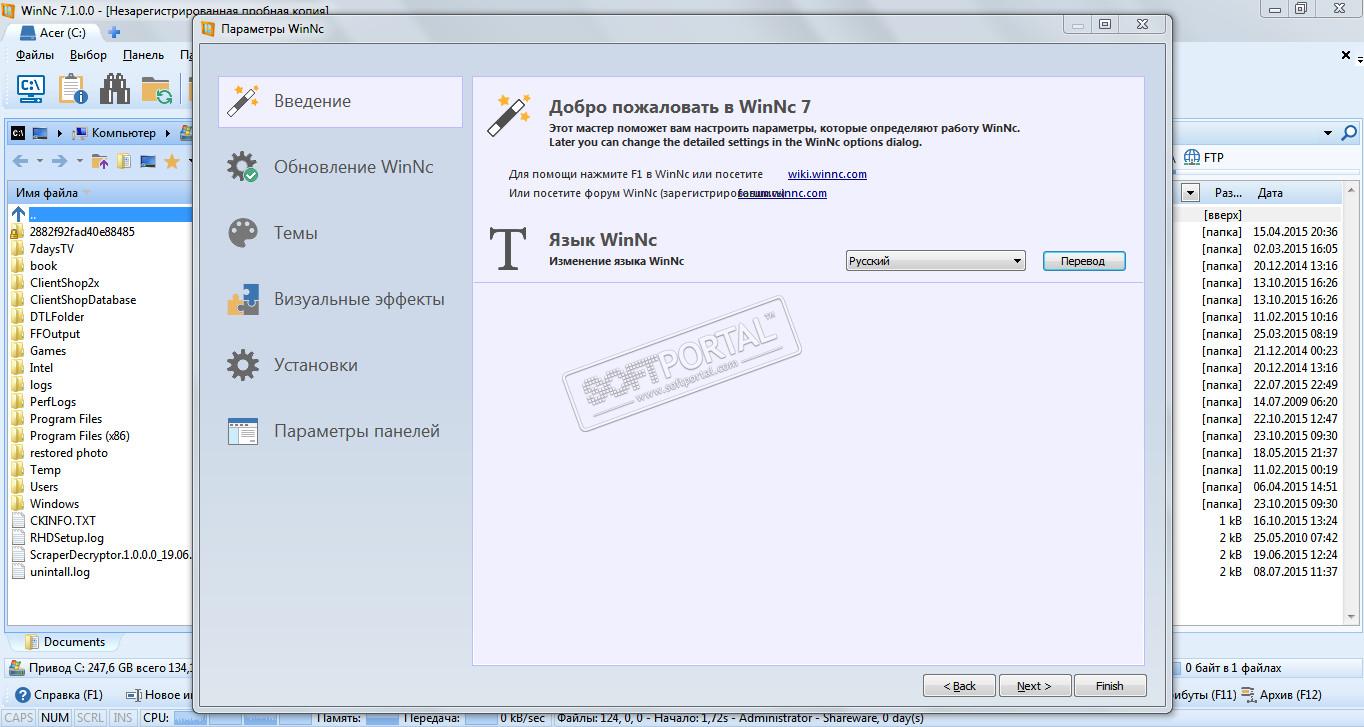
Task: Select the restored photo folder
Action: click(x=69, y=452)
